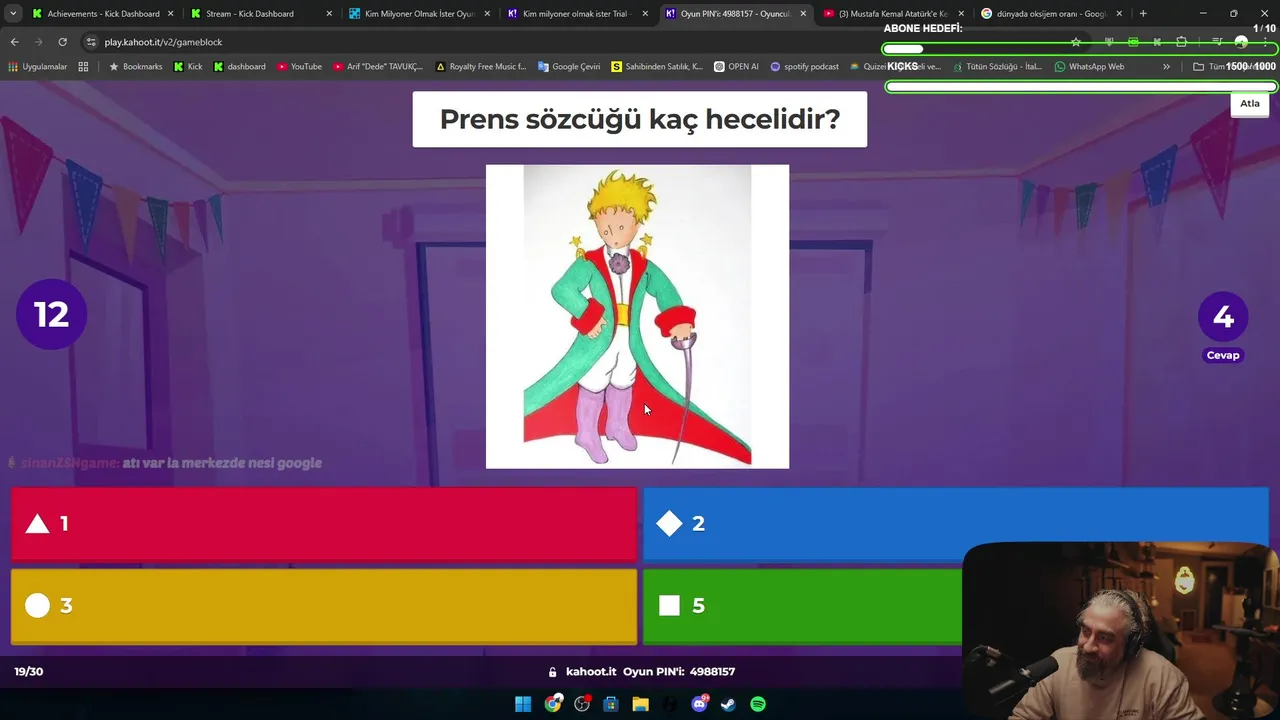The width and height of the screenshot is (1280, 720).
Task: Open Spotify from the taskbar
Action: click(758, 704)
